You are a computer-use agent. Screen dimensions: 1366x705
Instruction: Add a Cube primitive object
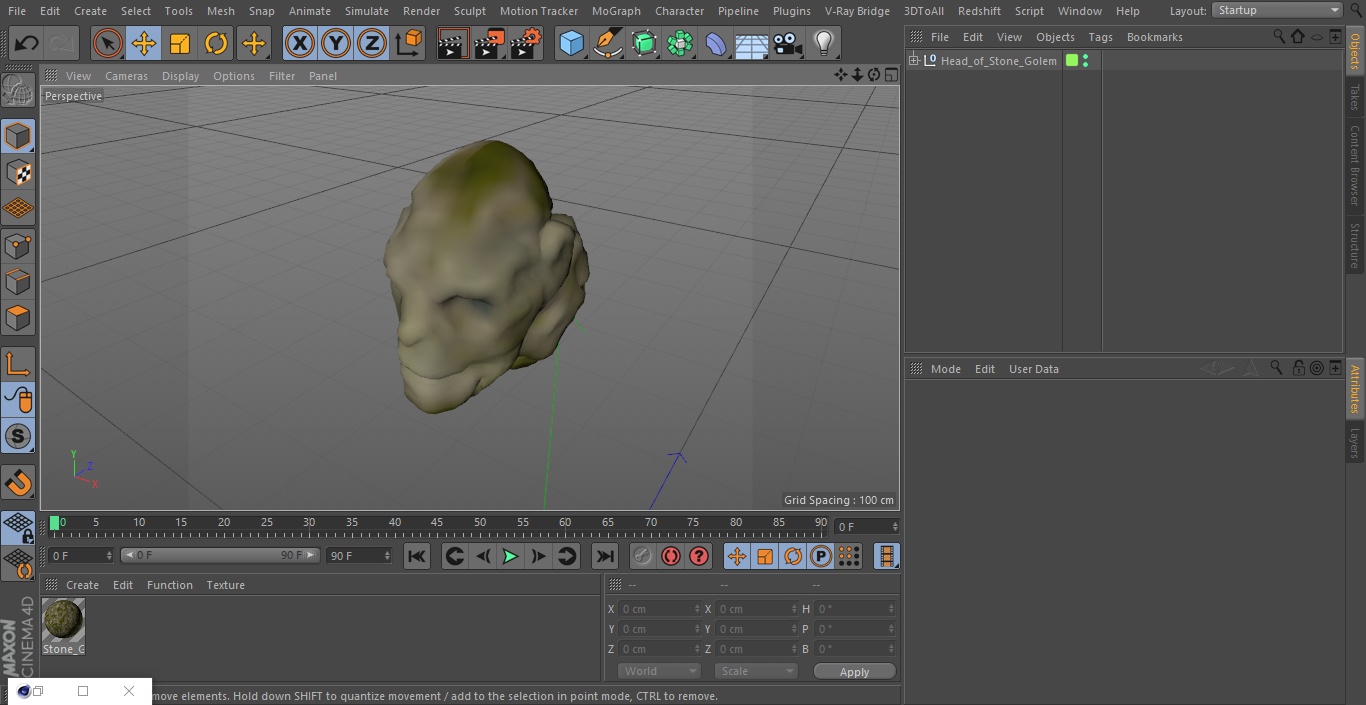[571, 43]
